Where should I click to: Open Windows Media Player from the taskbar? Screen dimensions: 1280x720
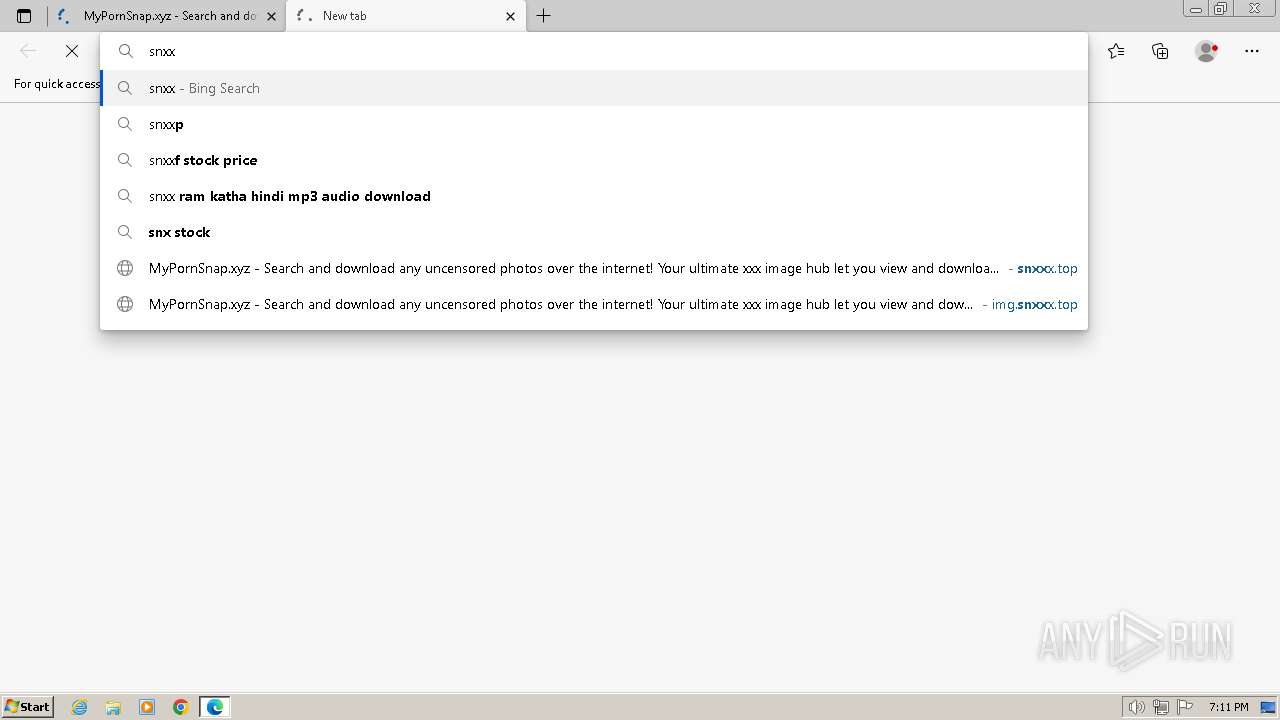[x=147, y=707]
